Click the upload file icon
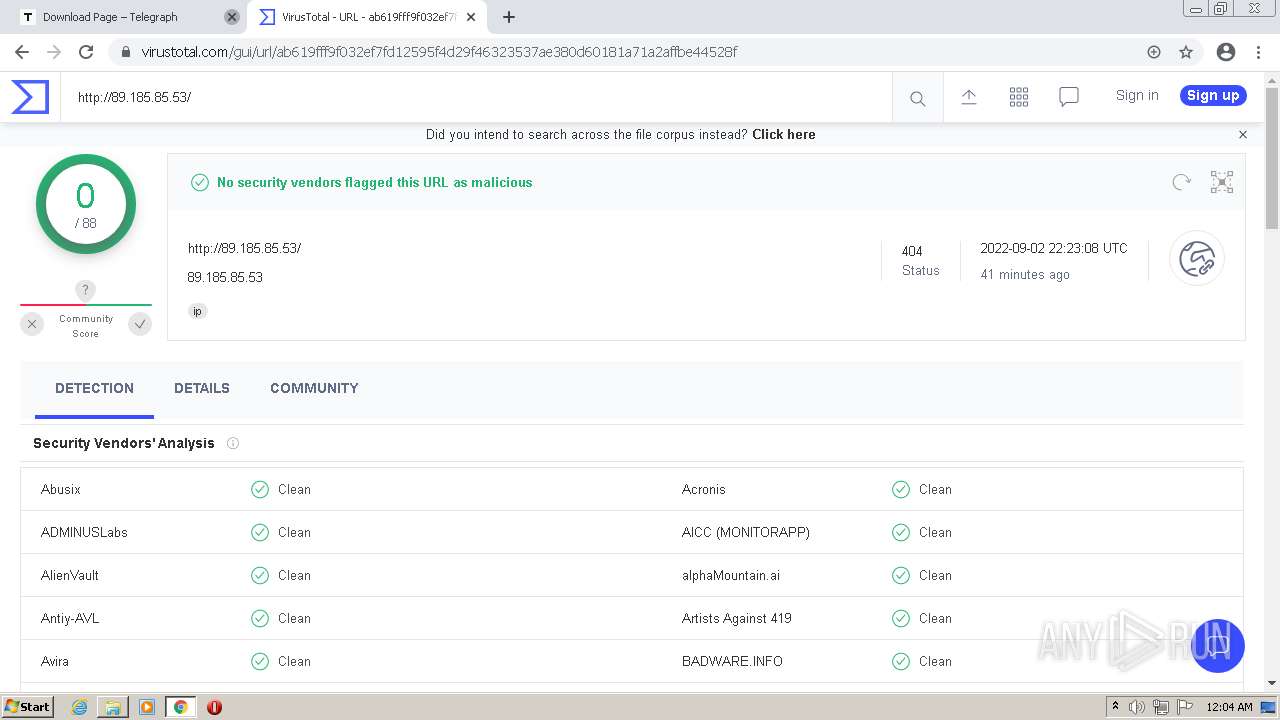 click(968, 97)
